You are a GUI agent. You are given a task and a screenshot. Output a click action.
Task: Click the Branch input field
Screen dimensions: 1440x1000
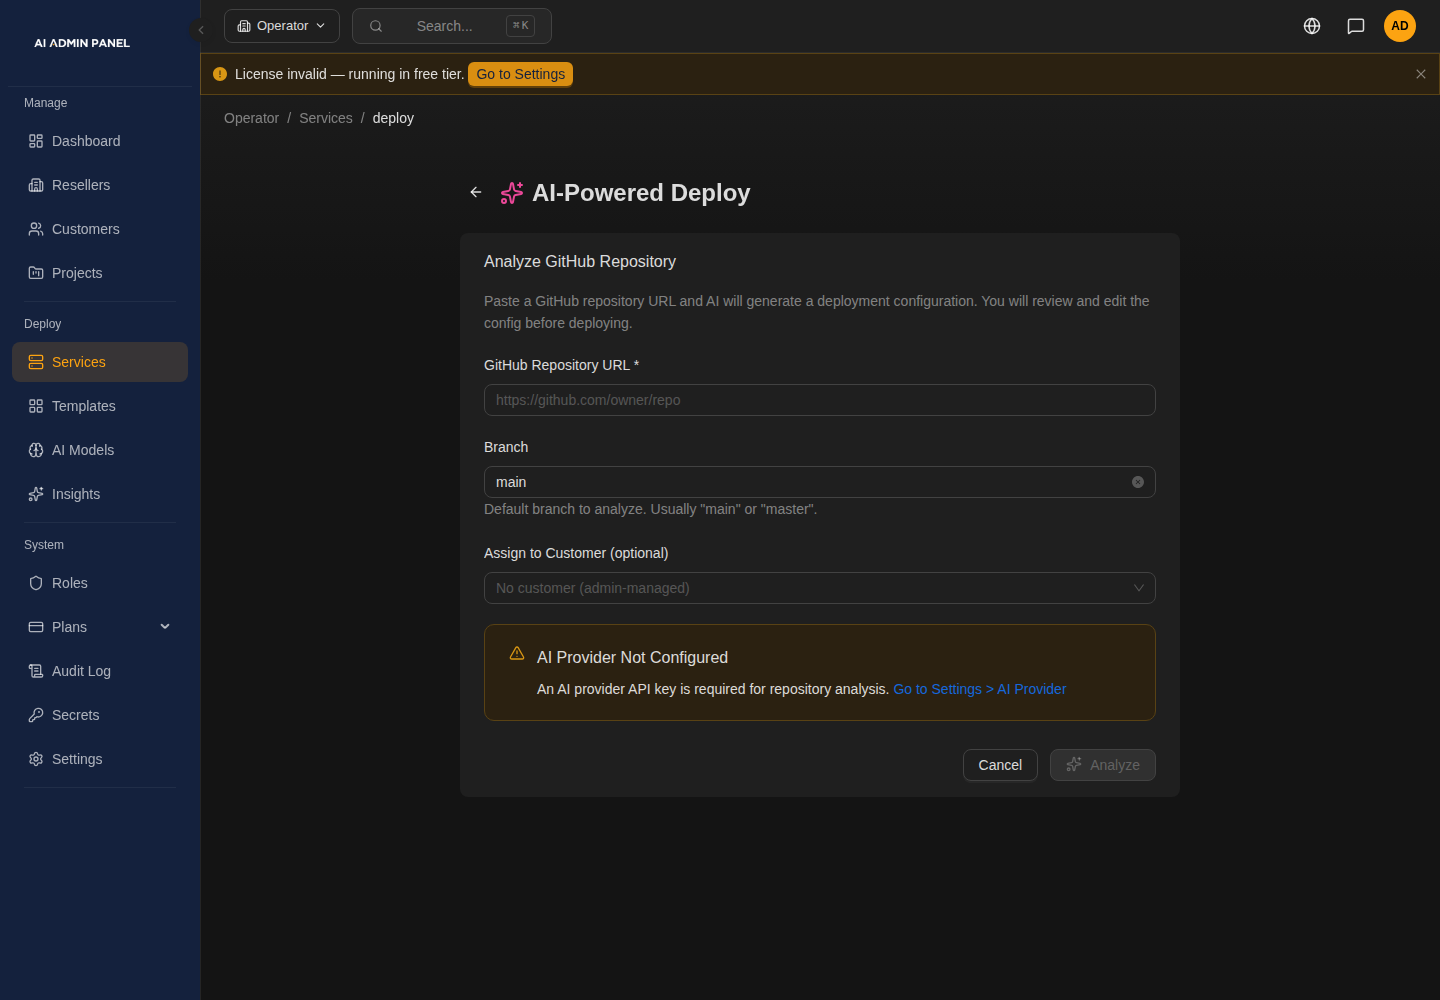820,482
